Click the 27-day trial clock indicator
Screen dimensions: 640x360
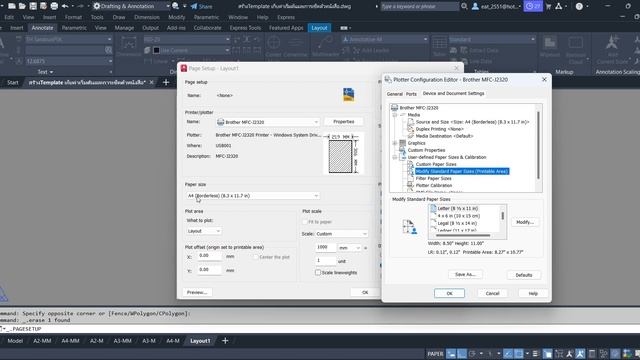tap(533, 6)
